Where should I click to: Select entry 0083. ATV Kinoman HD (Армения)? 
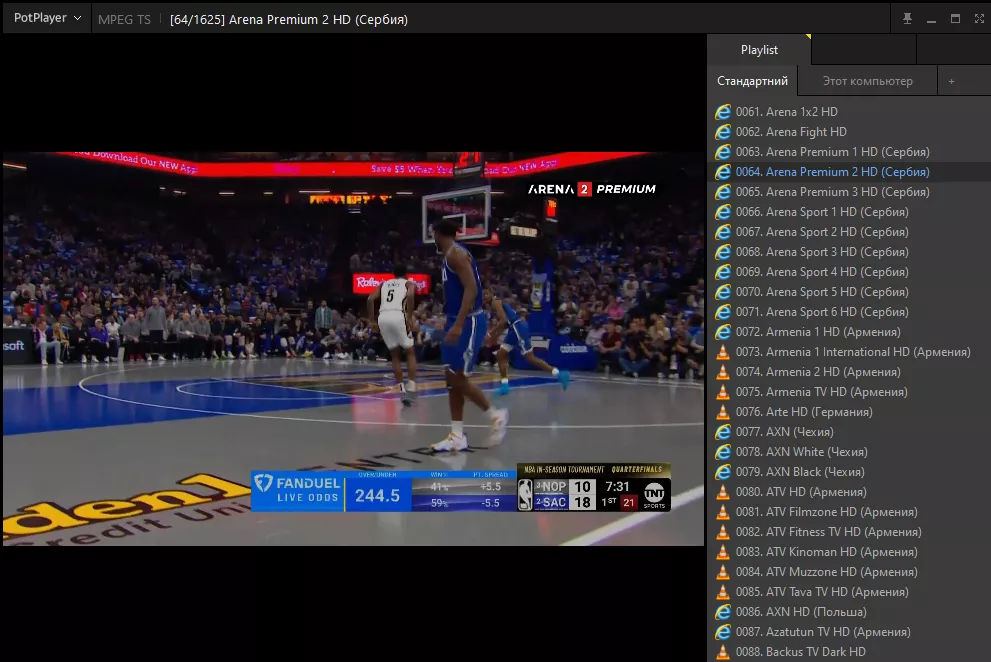point(849,553)
